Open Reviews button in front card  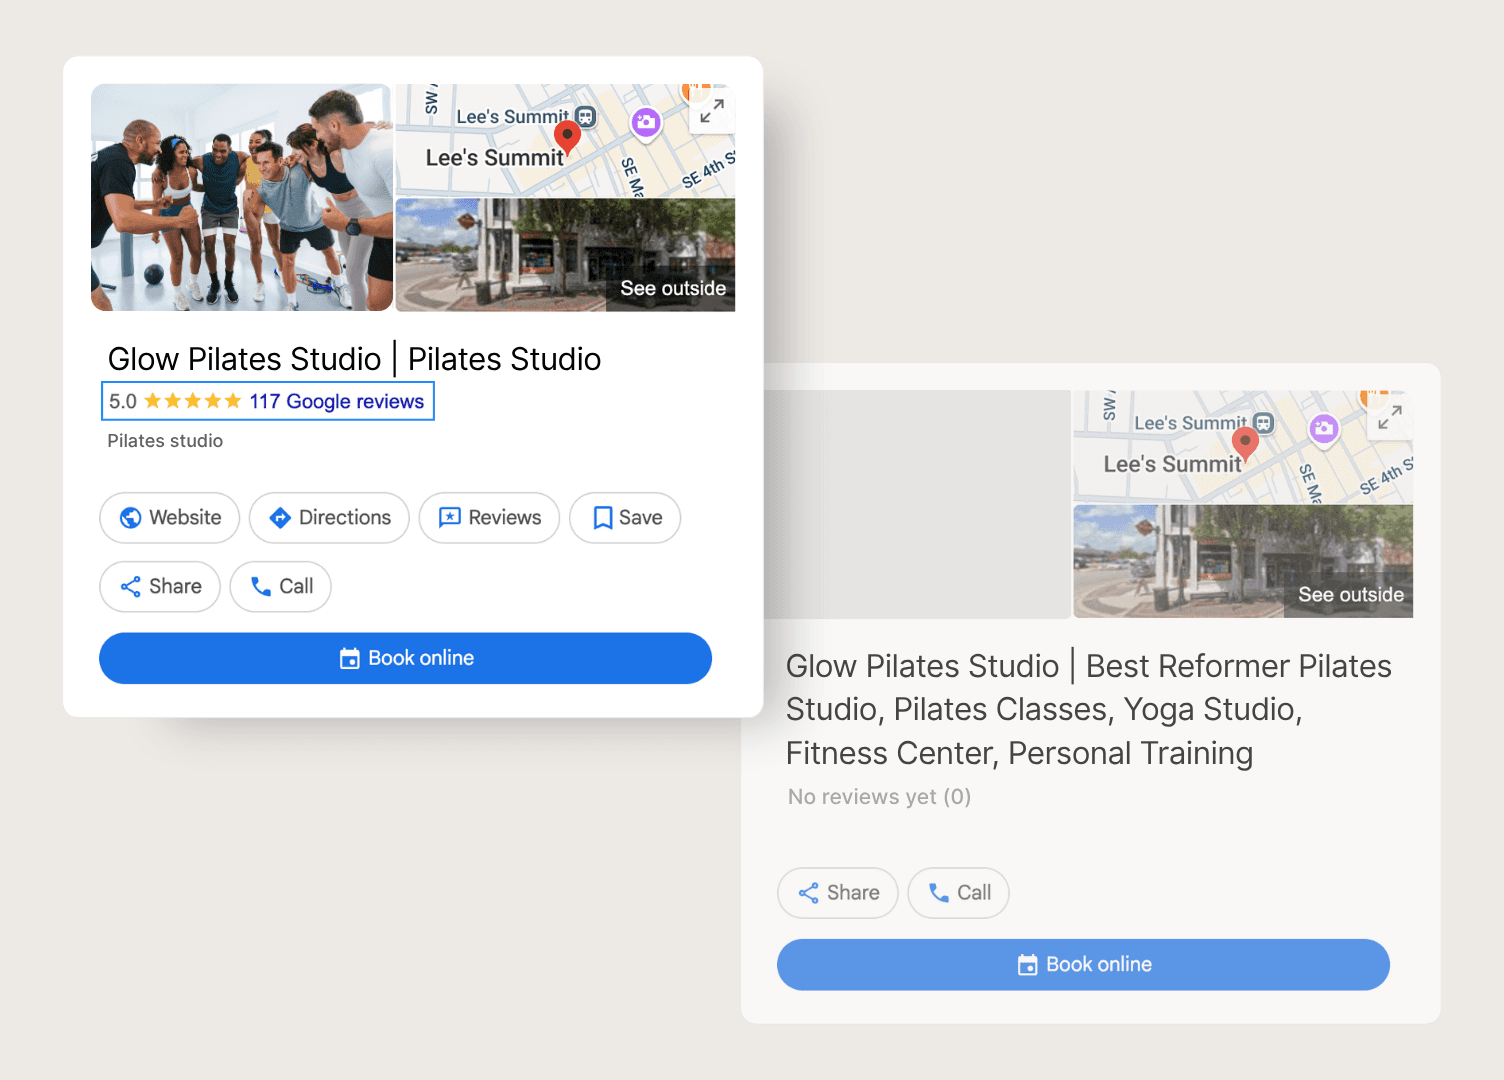point(489,518)
